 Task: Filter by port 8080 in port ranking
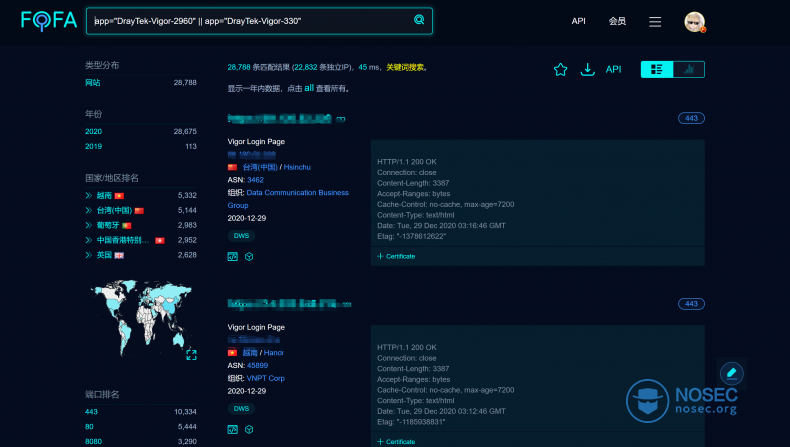click(93, 441)
